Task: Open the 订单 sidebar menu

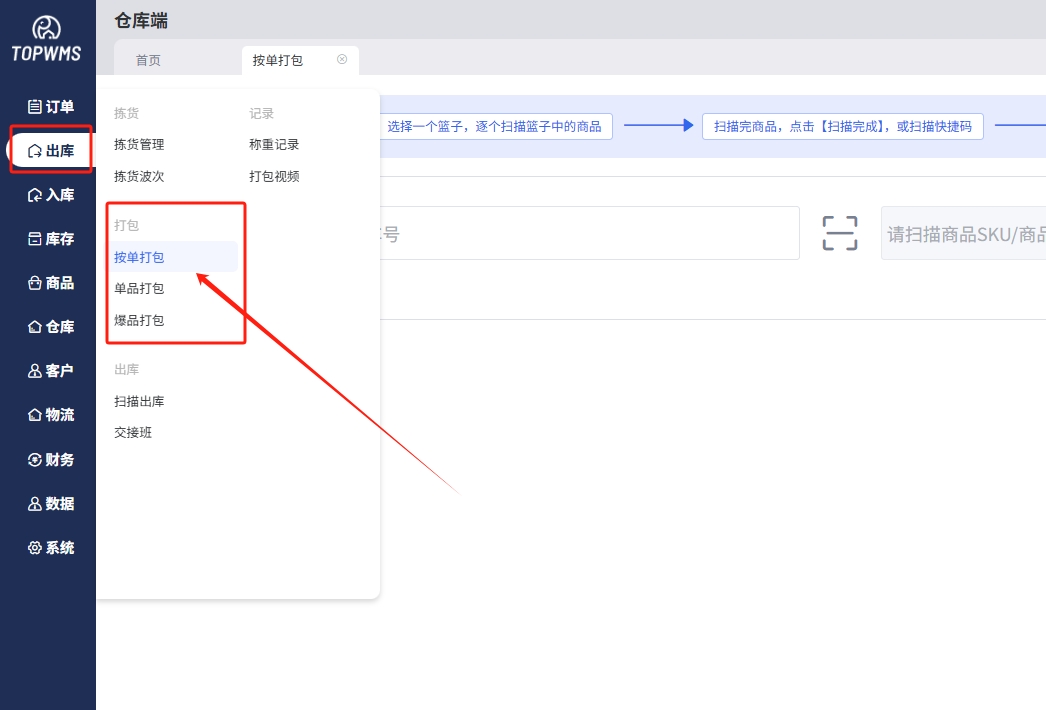Action: [x=51, y=107]
